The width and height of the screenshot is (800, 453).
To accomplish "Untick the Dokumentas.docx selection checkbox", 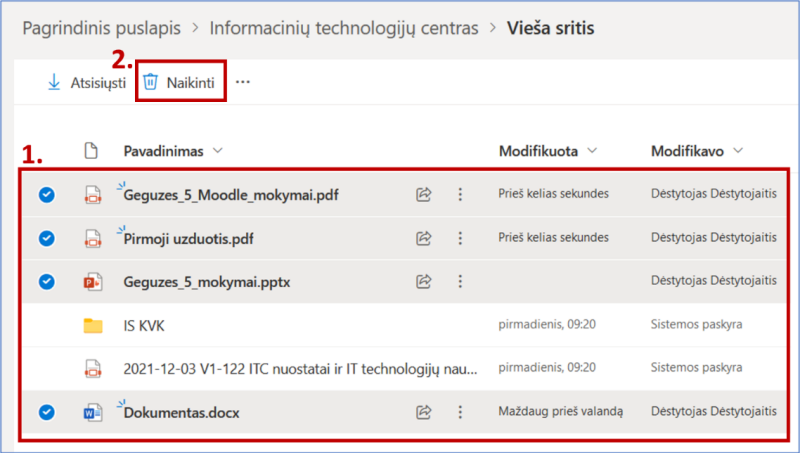I will click(x=46, y=411).
